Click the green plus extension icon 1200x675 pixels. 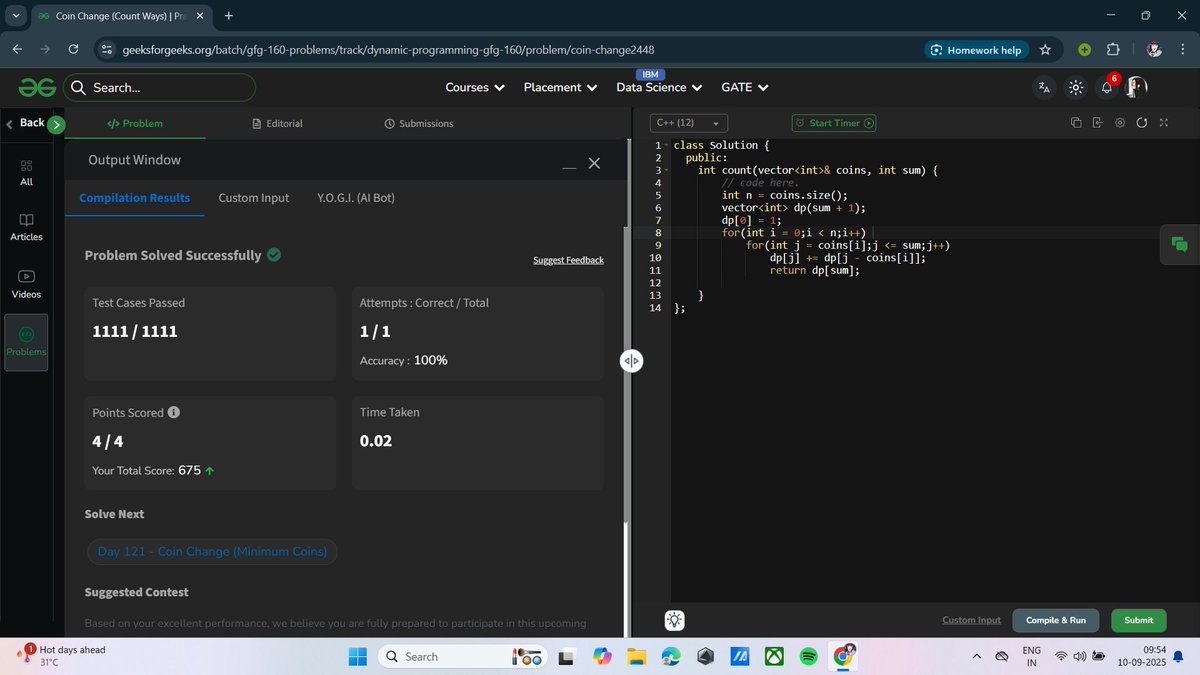pos(1085,49)
